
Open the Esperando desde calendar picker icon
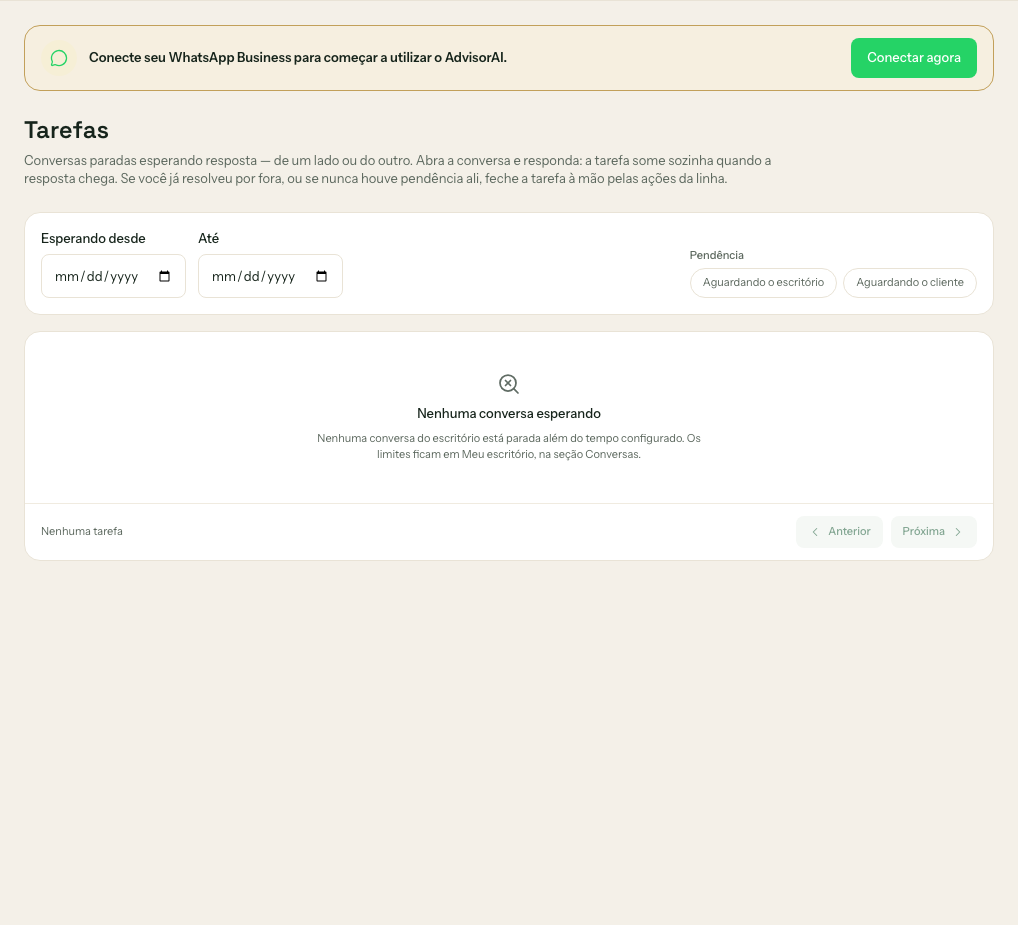[x=164, y=277]
